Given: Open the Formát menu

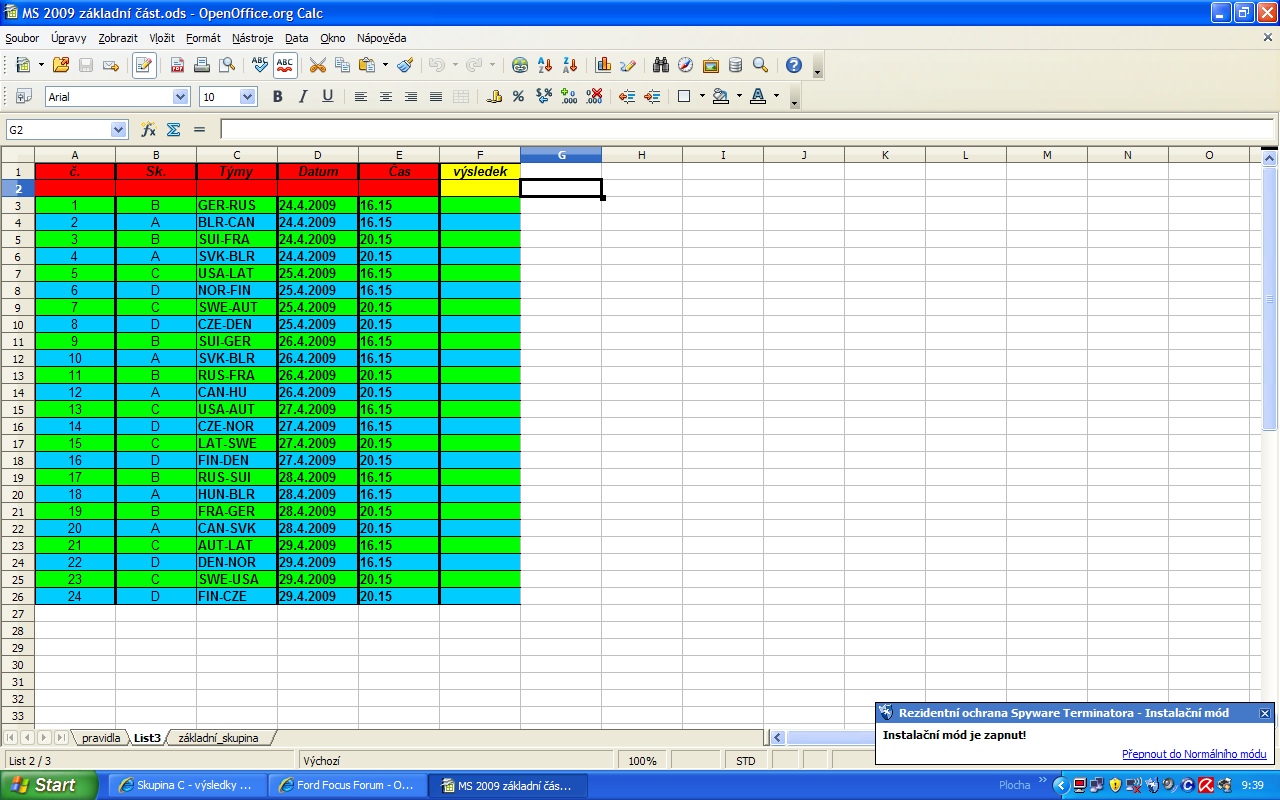Looking at the screenshot, I should [x=203, y=38].
